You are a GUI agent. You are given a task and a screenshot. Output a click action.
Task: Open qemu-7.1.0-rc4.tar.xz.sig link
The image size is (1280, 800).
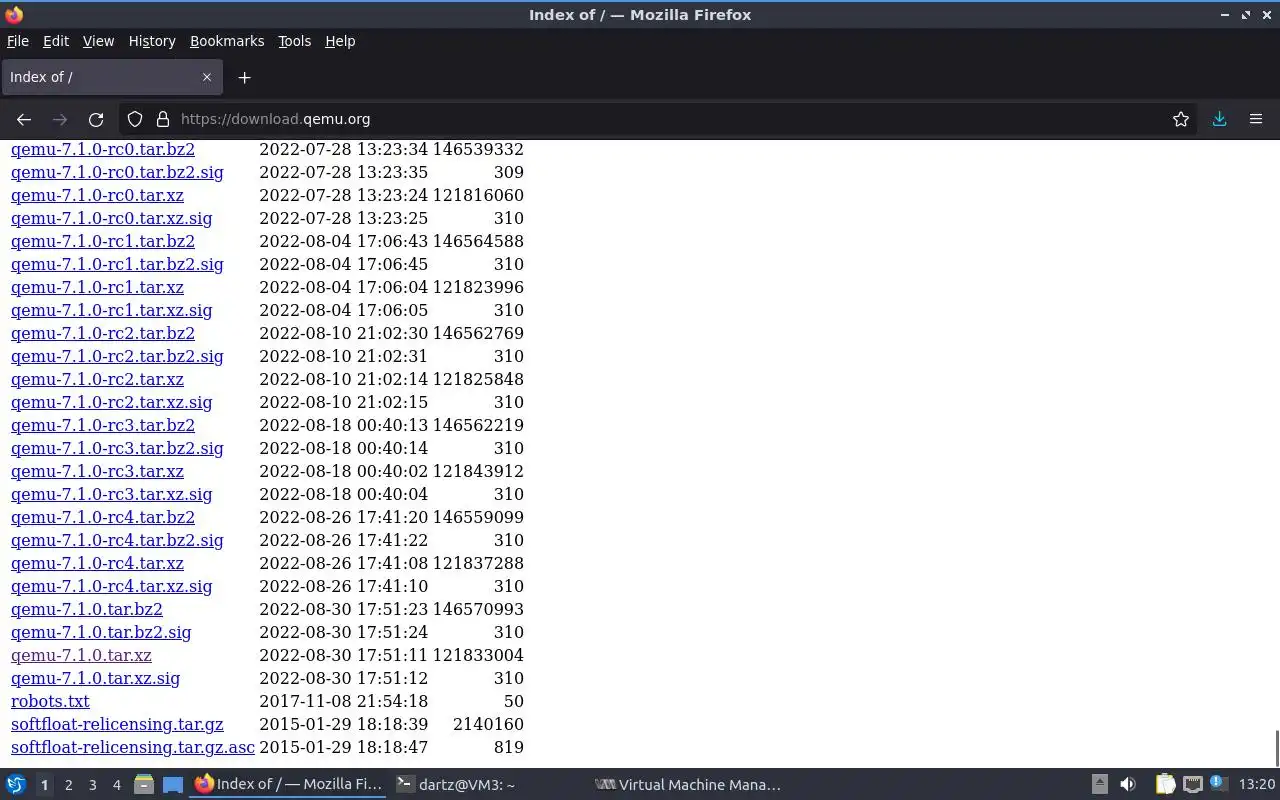click(x=111, y=586)
